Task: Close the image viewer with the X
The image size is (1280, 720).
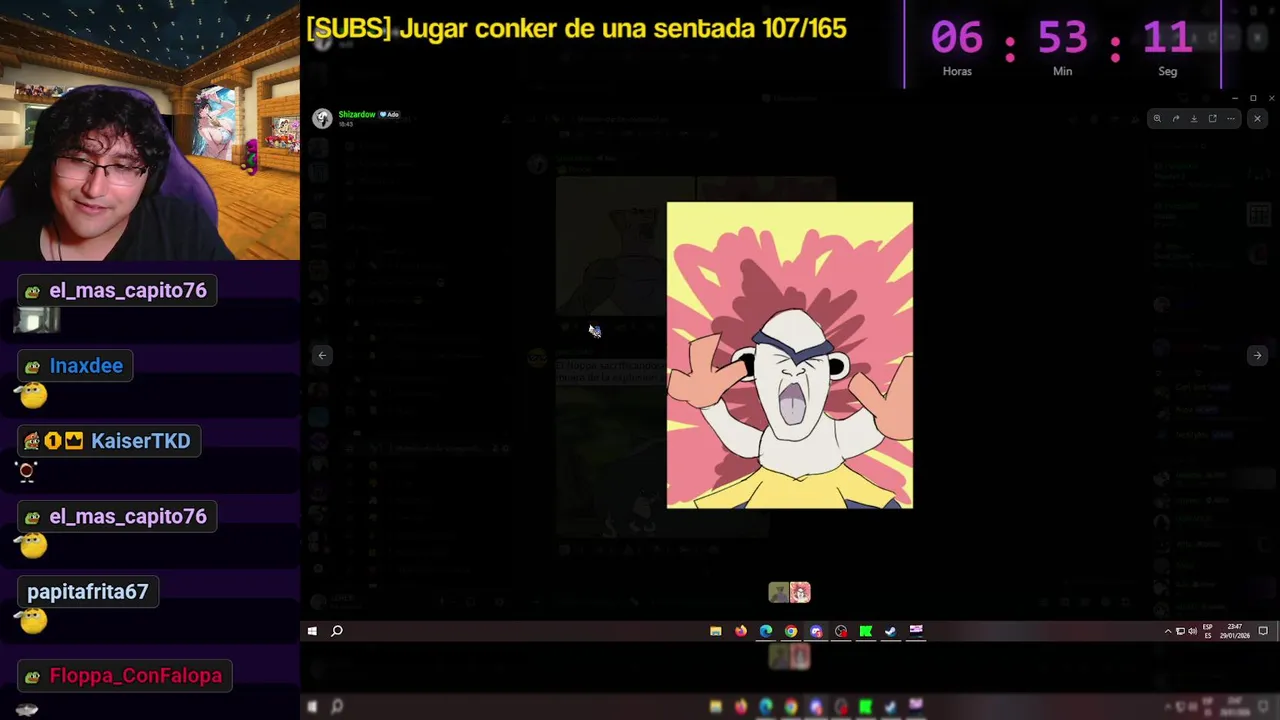Action: click(x=1257, y=118)
